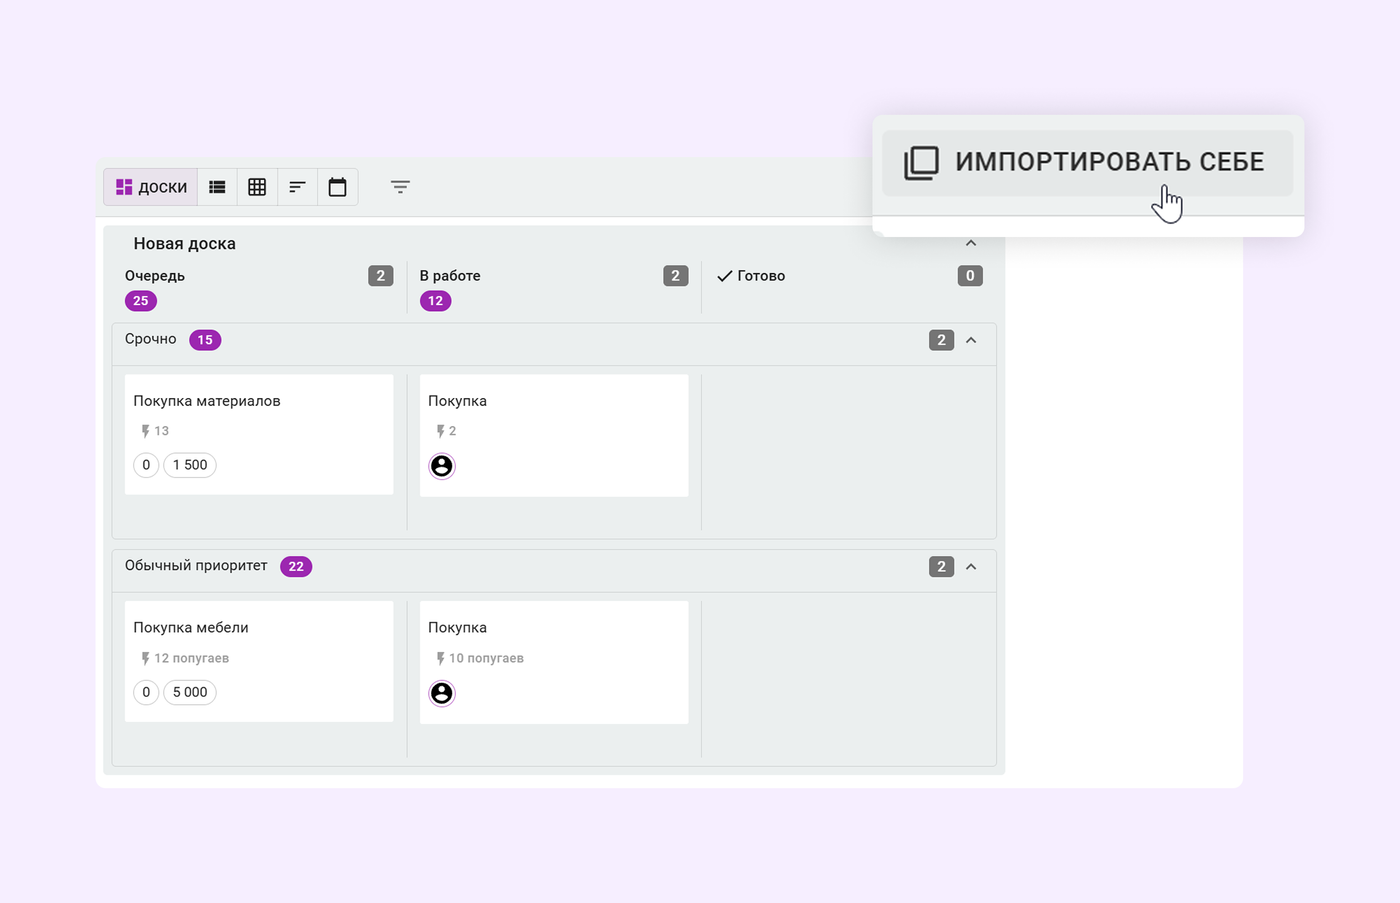Select the Gantt timeline view icon
This screenshot has height=903, width=1400.
click(297, 187)
